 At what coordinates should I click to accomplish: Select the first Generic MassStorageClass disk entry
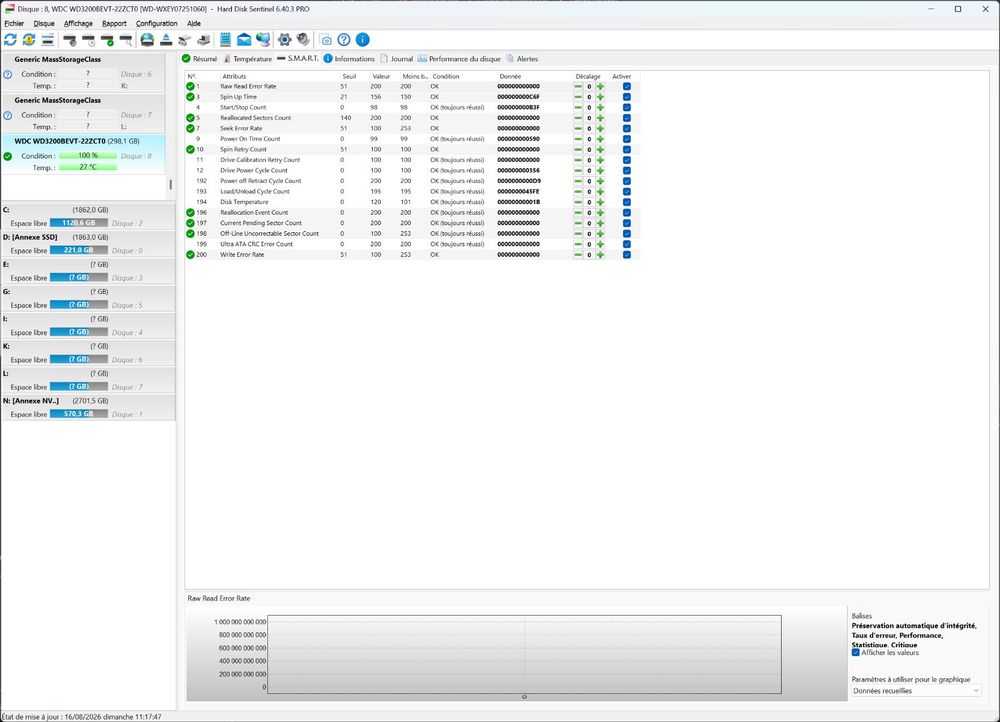coord(83,72)
